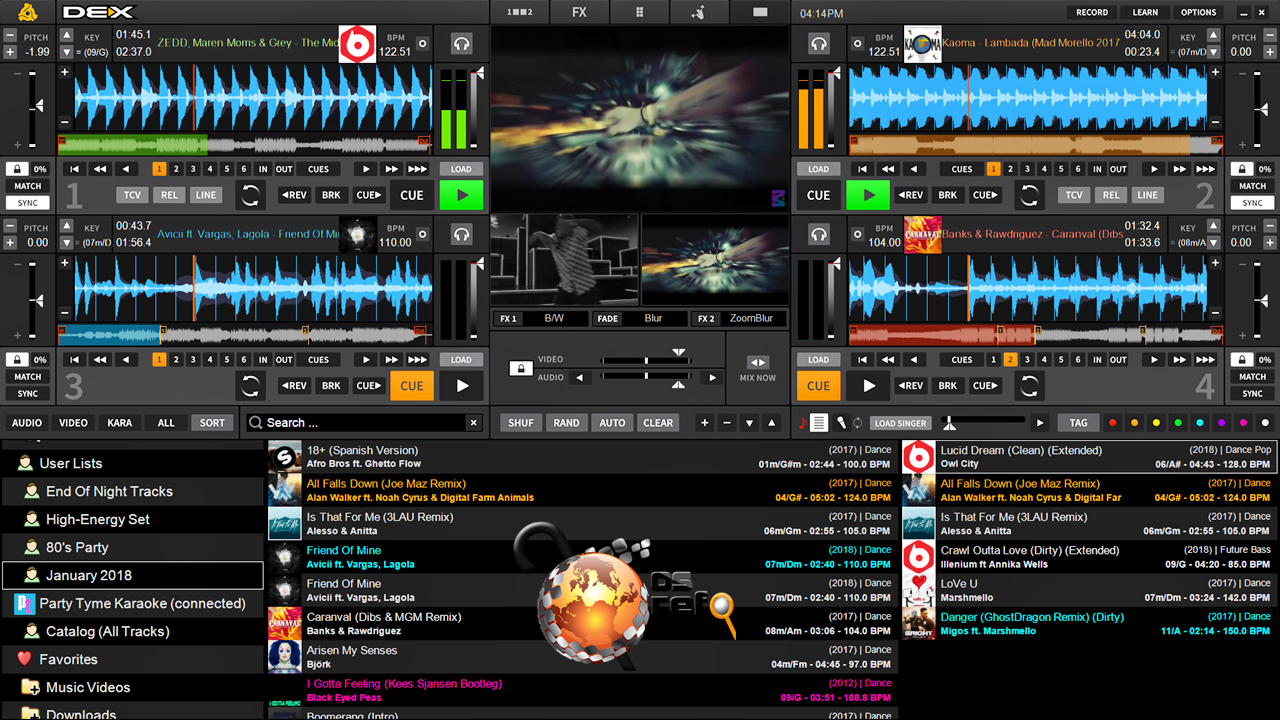
Task: Enable loop on deck 1
Action: [x=251, y=195]
